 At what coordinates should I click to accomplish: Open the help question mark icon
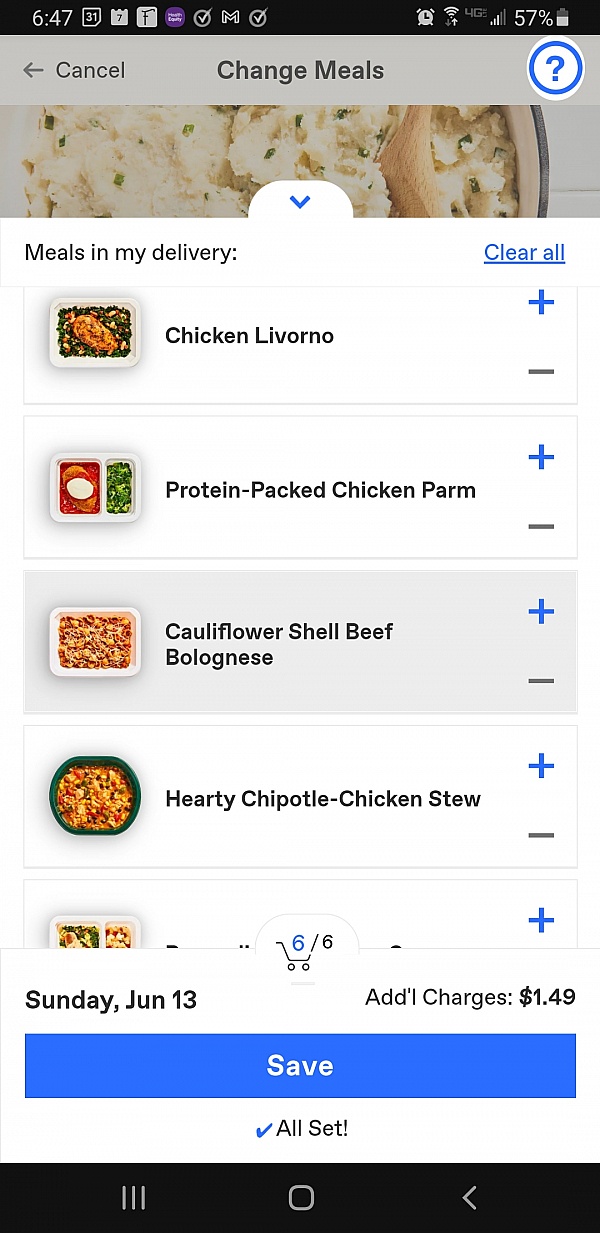coord(555,69)
